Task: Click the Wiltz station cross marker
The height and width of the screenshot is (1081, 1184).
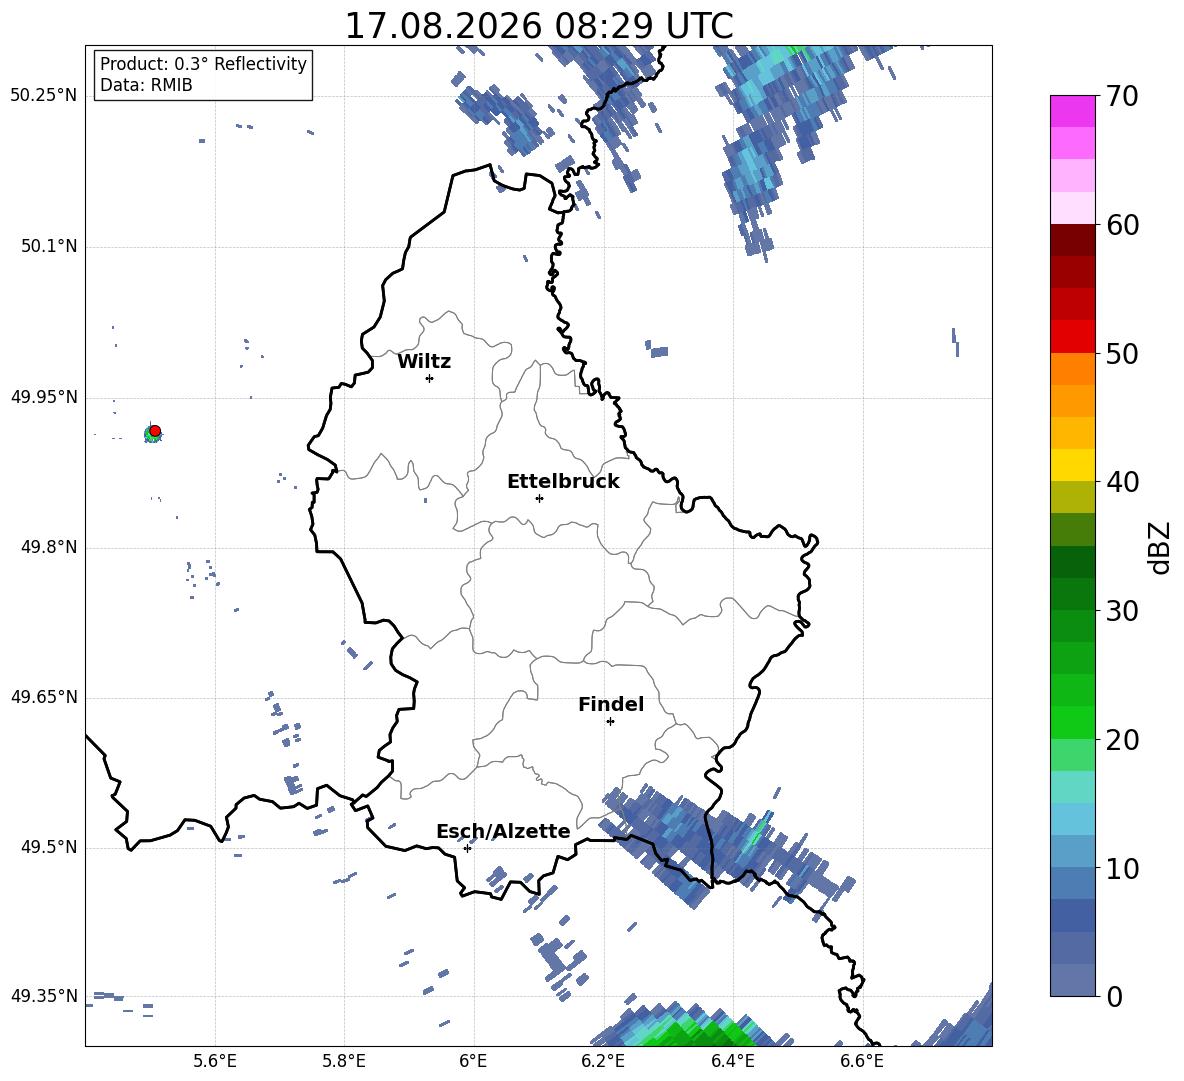Action: [430, 378]
